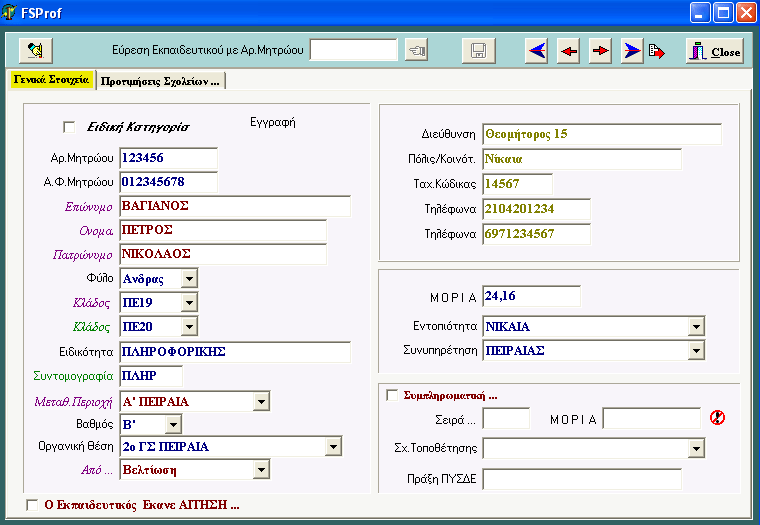Open the Συνυπηρέτηση dropdown showing ΠΕΙΡΑΙΑΣ
The image size is (760, 525).
[696, 351]
